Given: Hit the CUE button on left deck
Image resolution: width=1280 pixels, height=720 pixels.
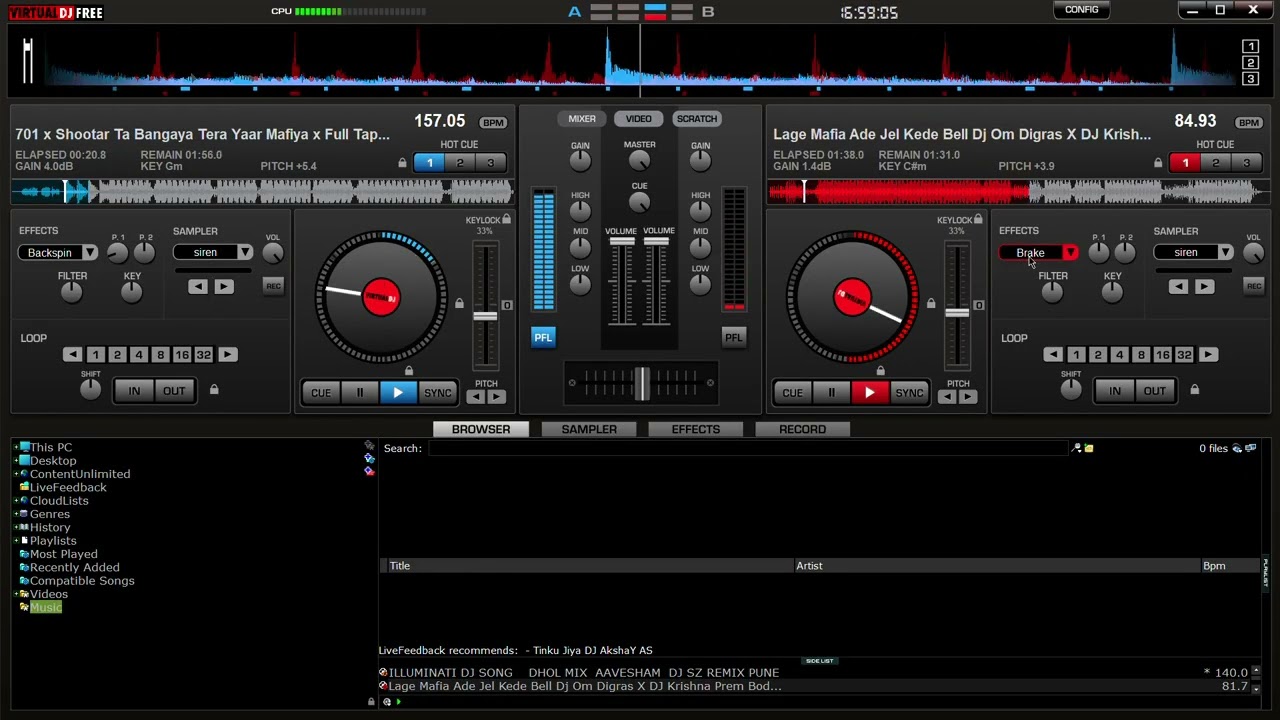Looking at the screenshot, I should tap(320, 393).
